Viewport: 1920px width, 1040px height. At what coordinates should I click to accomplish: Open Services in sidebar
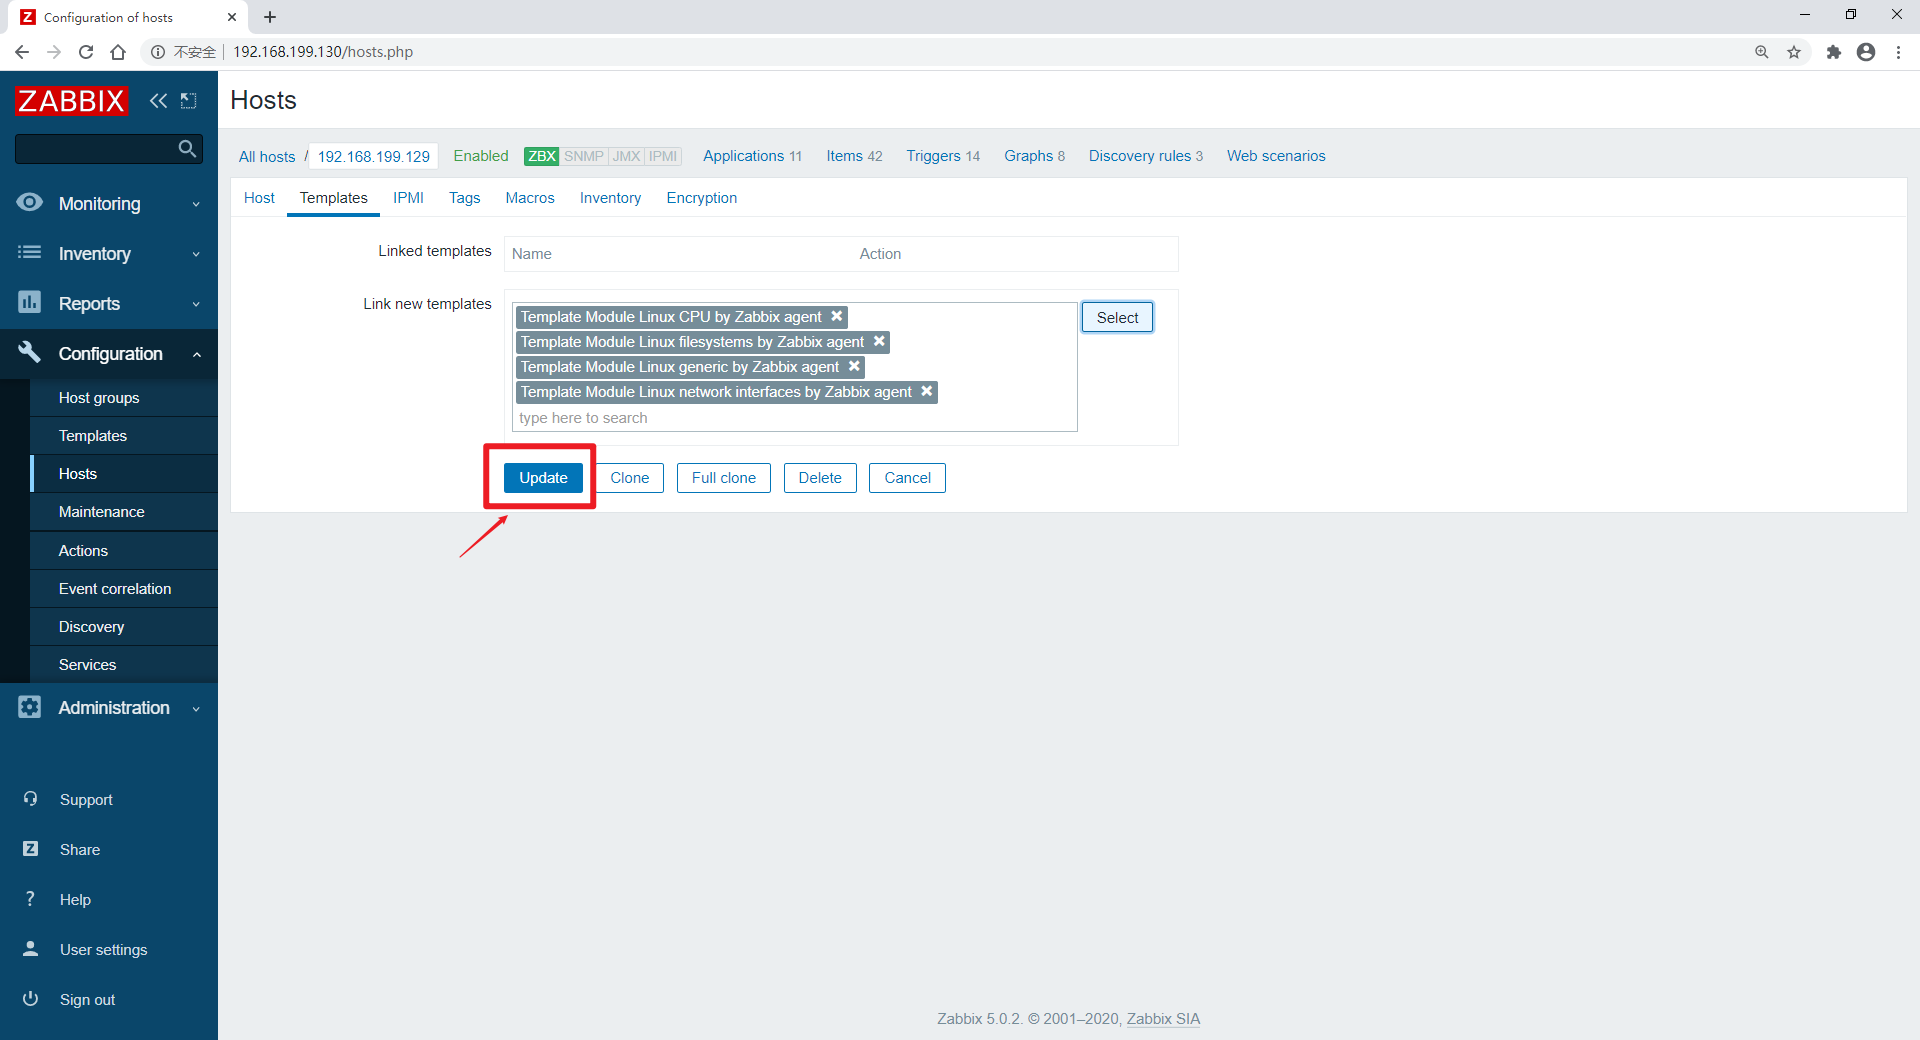coord(124,665)
